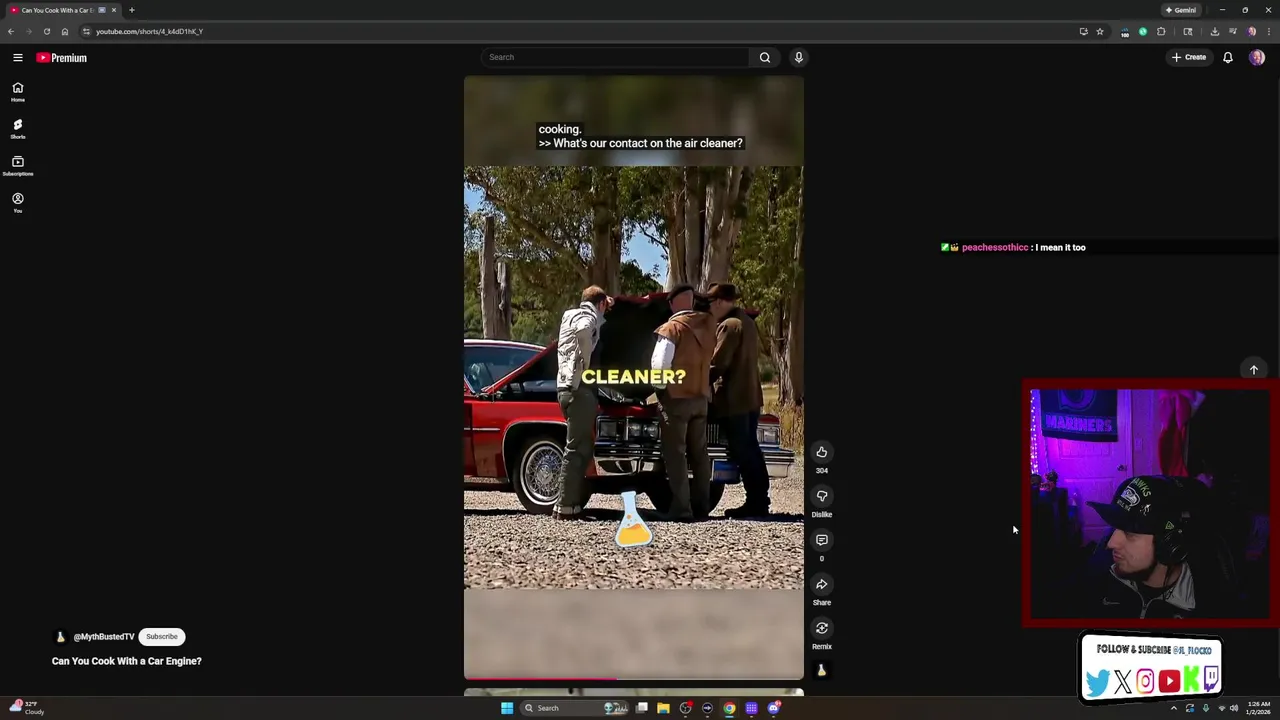
Task: Open the Create menu button
Action: pos(1189,57)
